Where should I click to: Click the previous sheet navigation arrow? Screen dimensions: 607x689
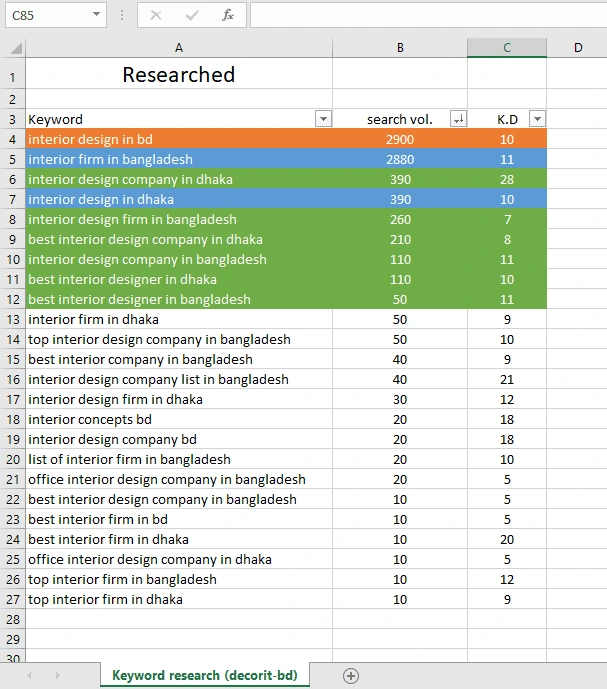tap(29, 676)
